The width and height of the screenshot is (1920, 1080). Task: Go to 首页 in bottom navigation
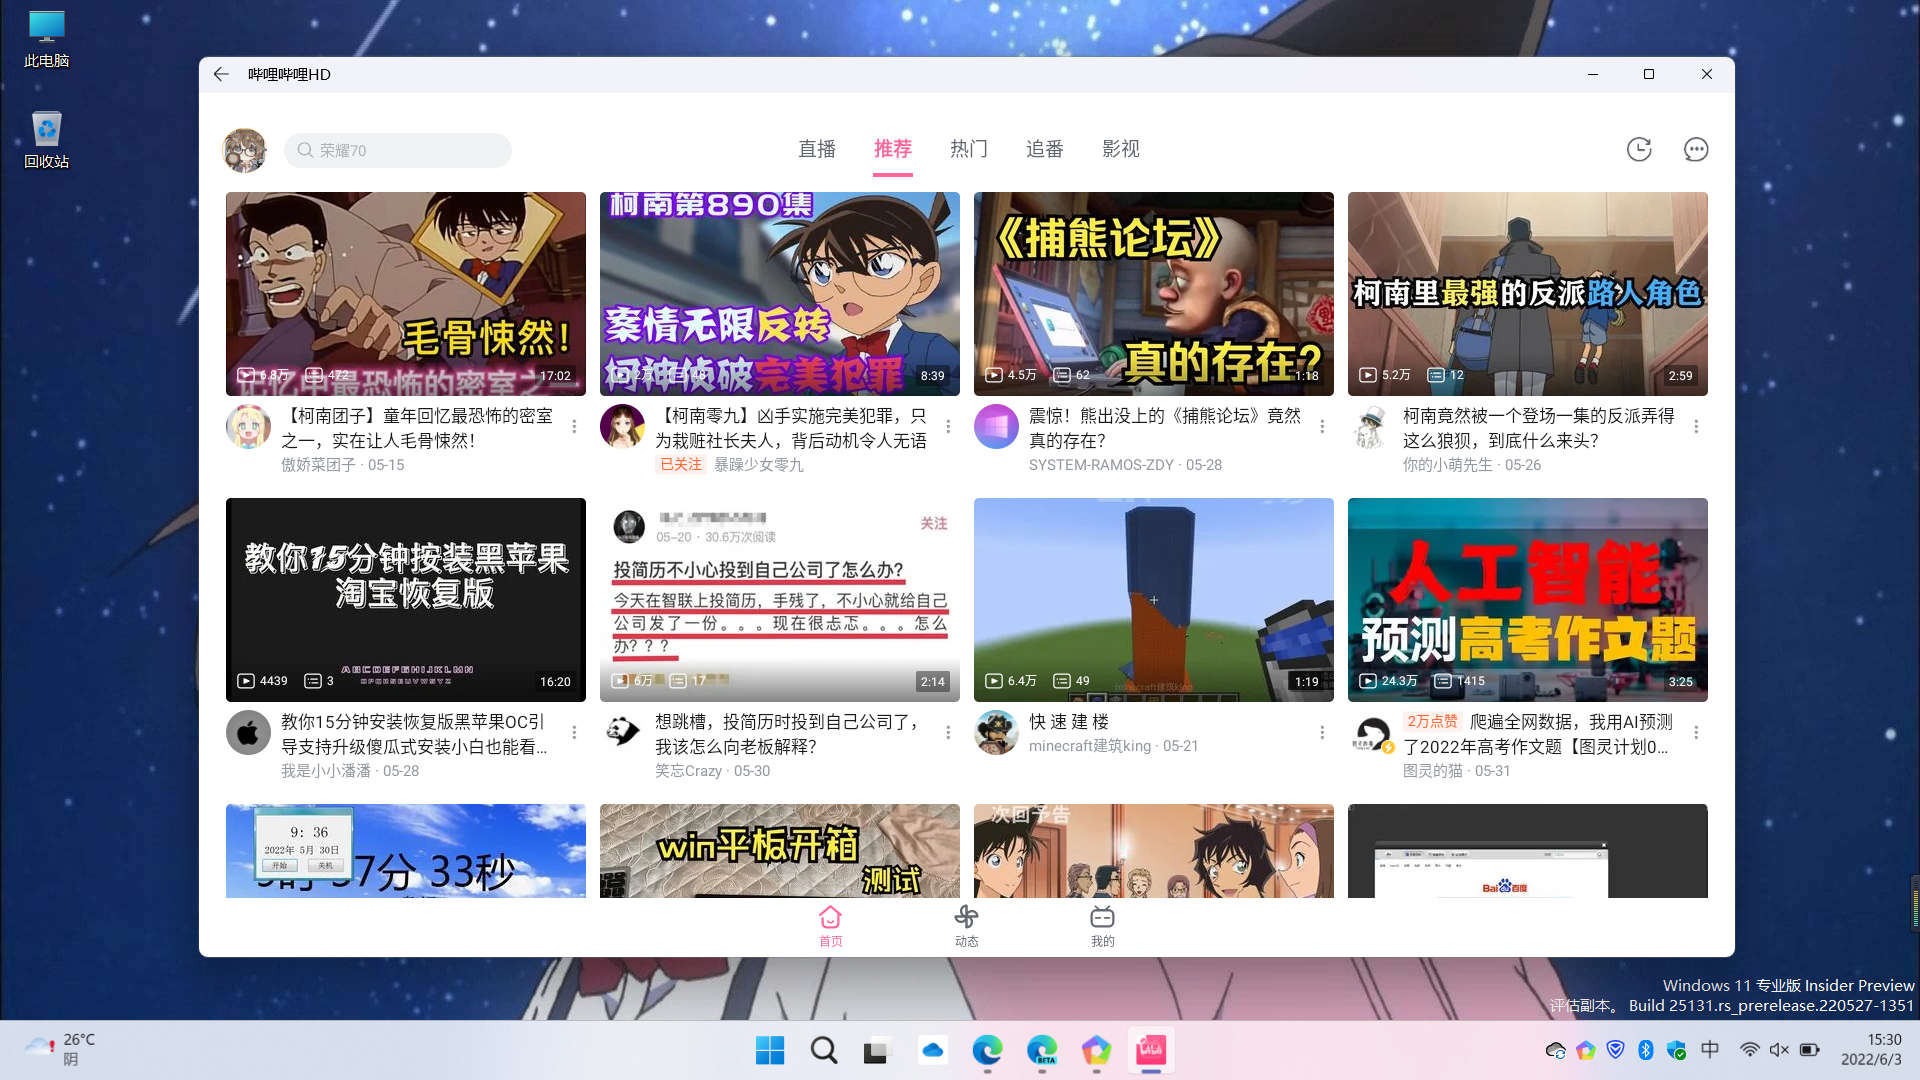click(x=831, y=926)
